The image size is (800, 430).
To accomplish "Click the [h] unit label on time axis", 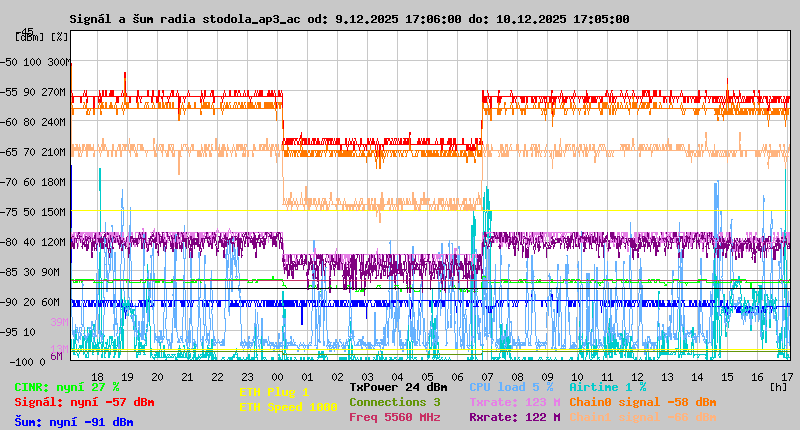I will click(x=779, y=385).
